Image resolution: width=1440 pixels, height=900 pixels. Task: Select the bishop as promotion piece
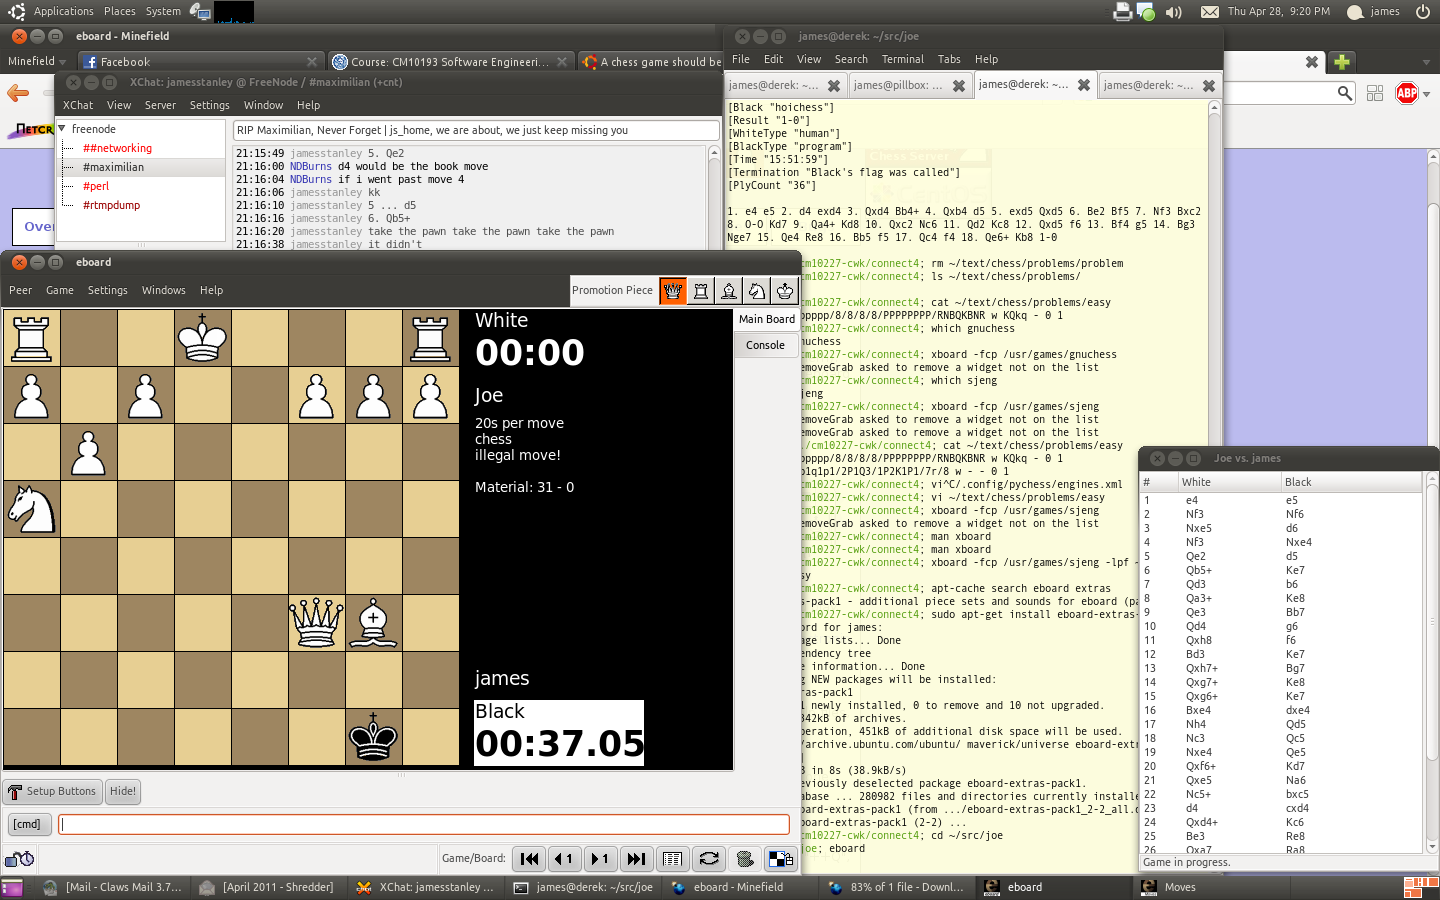click(729, 291)
